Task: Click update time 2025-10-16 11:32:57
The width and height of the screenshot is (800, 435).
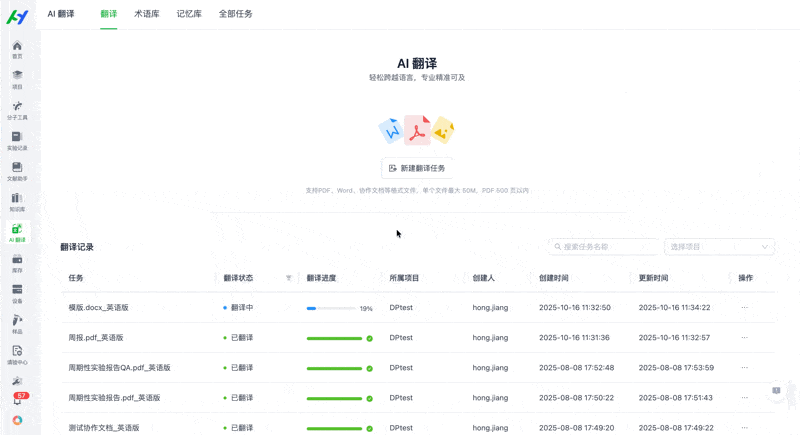Action: click(x=674, y=338)
